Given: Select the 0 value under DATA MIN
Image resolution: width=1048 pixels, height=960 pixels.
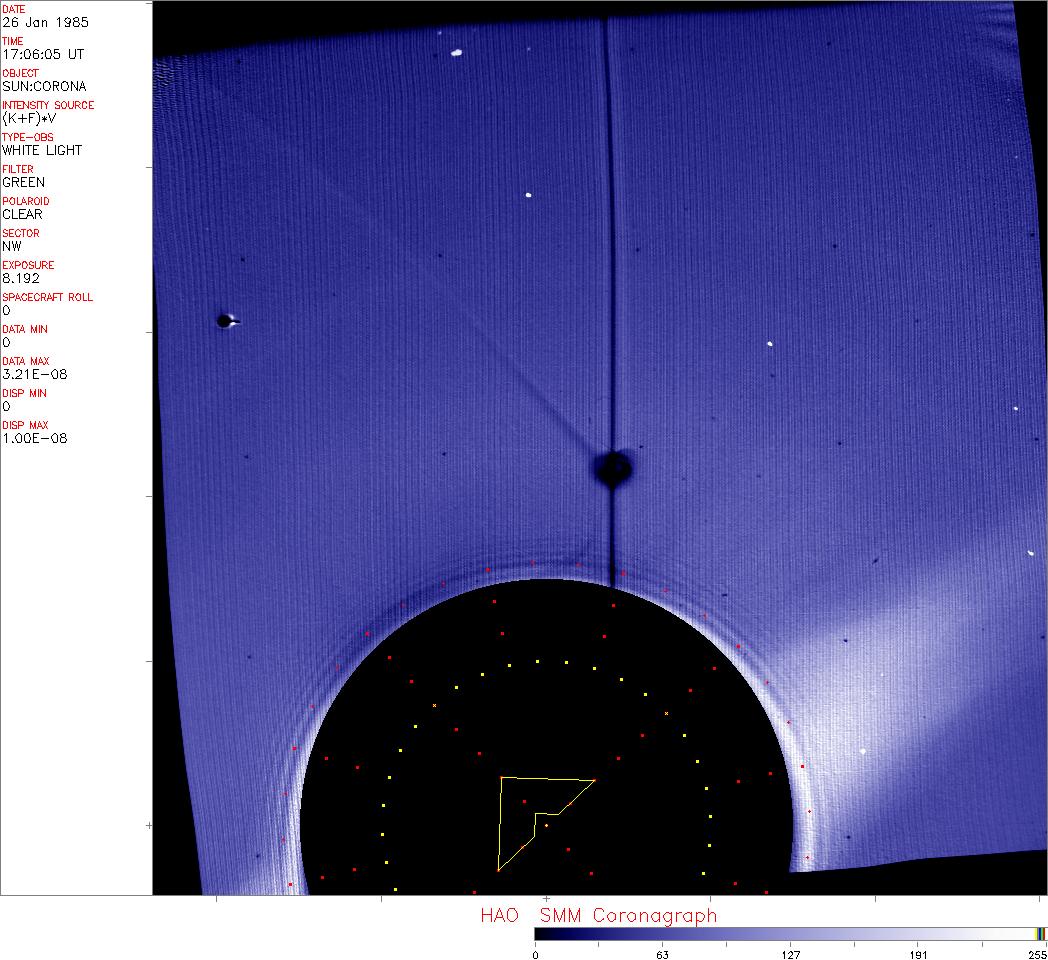Looking at the screenshot, I should pos(6,343).
